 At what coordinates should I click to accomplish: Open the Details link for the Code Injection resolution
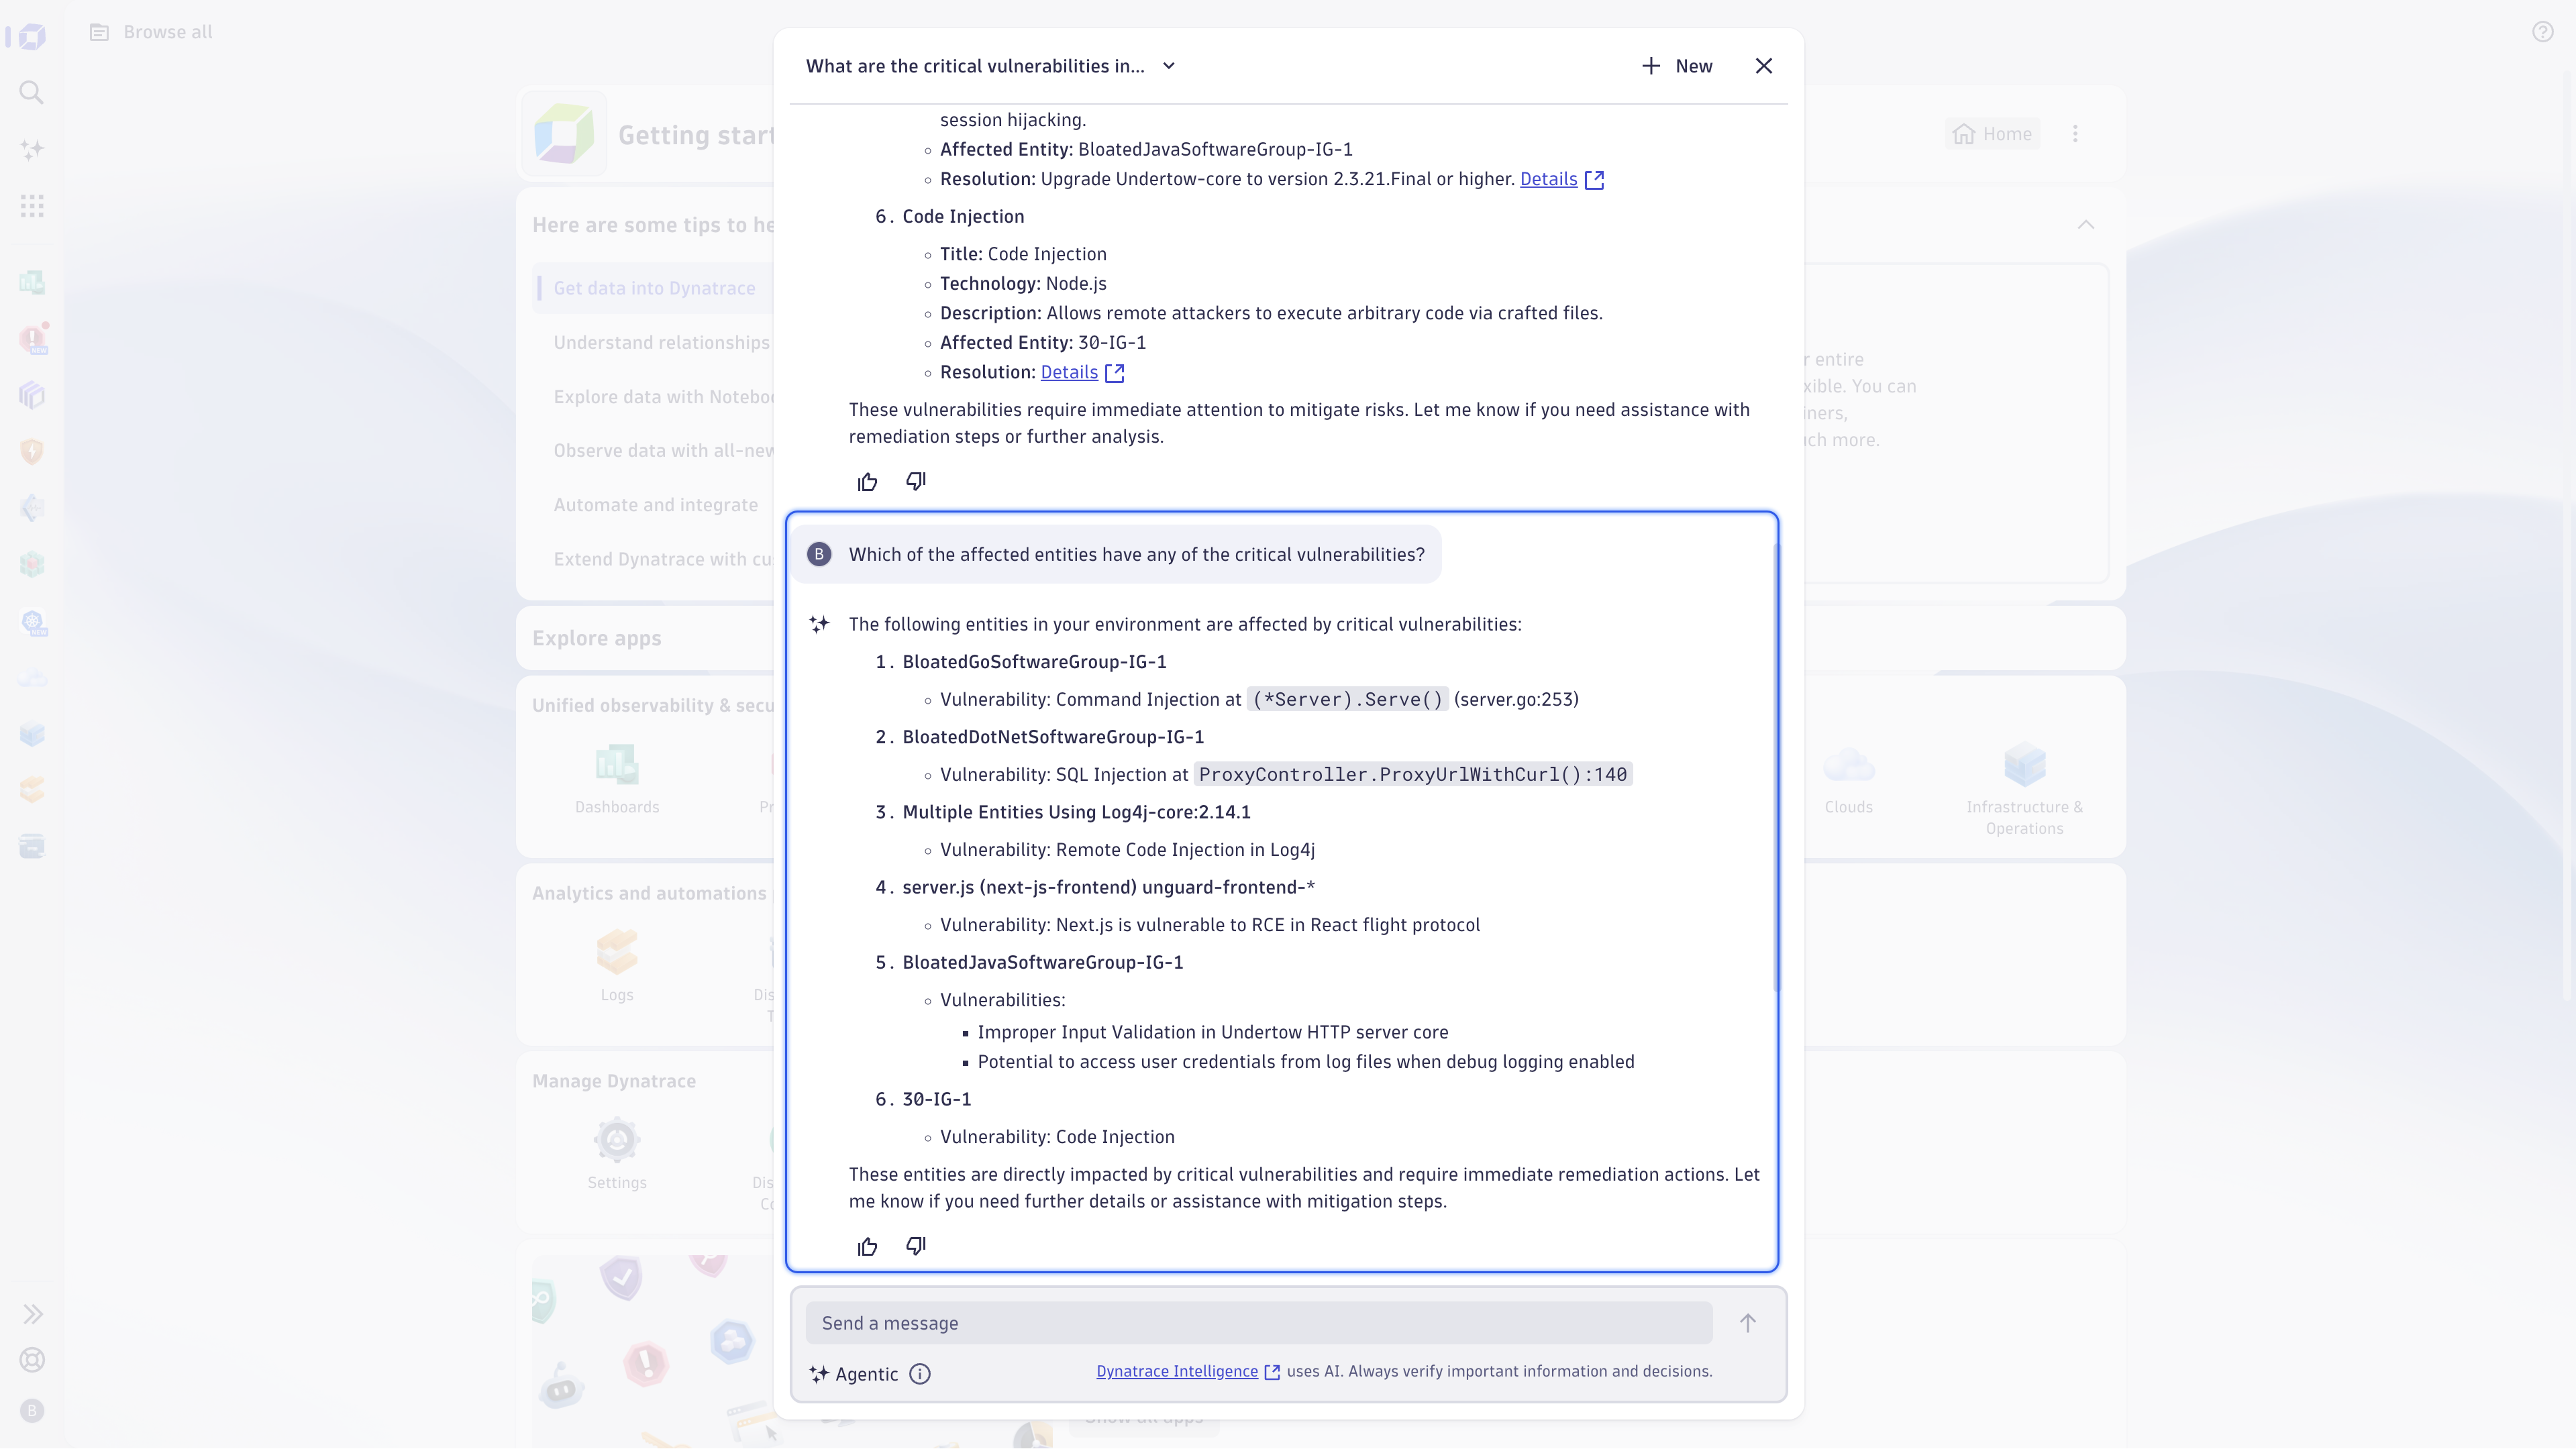click(1069, 372)
